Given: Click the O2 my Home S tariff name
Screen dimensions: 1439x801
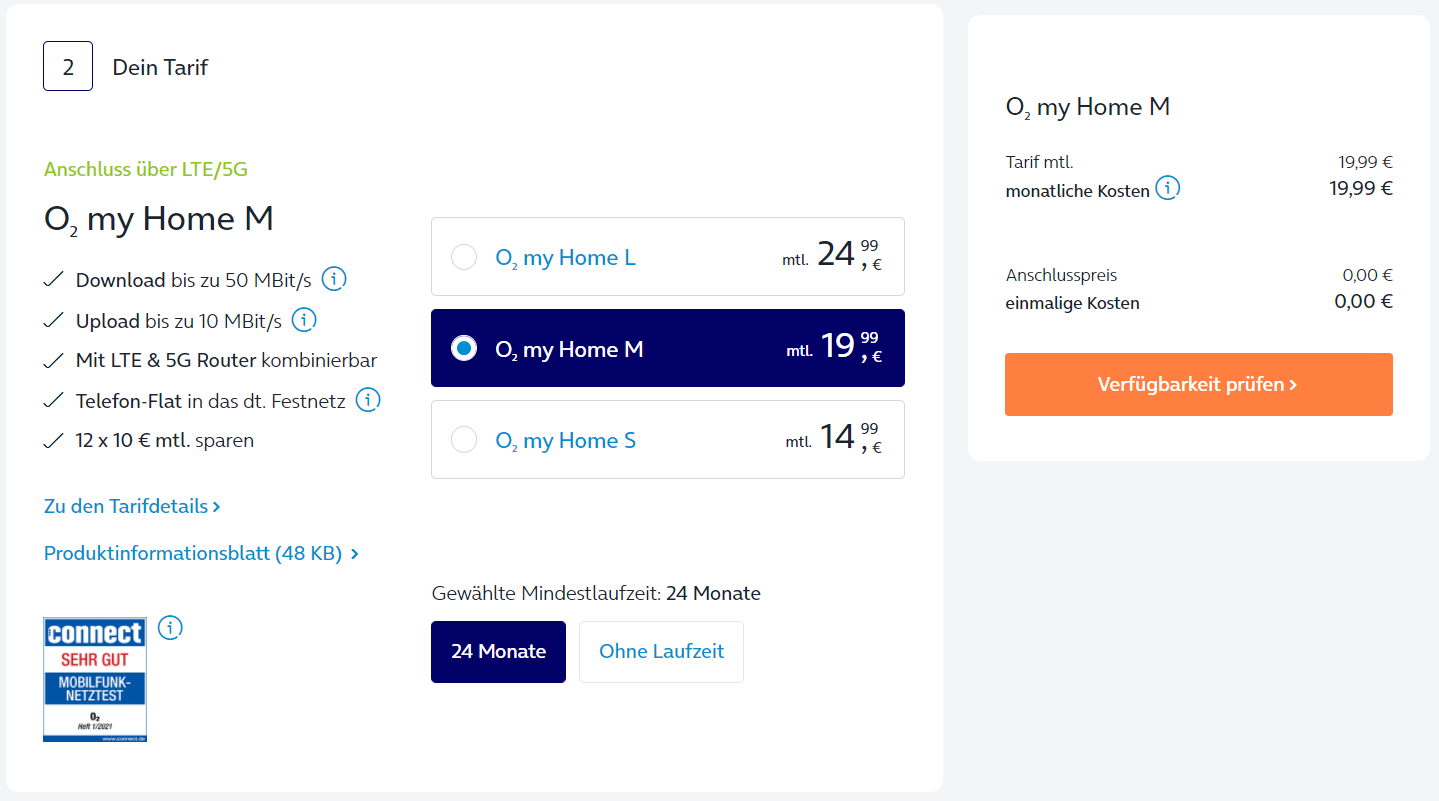Looking at the screenshot, I should click(565, 440).
